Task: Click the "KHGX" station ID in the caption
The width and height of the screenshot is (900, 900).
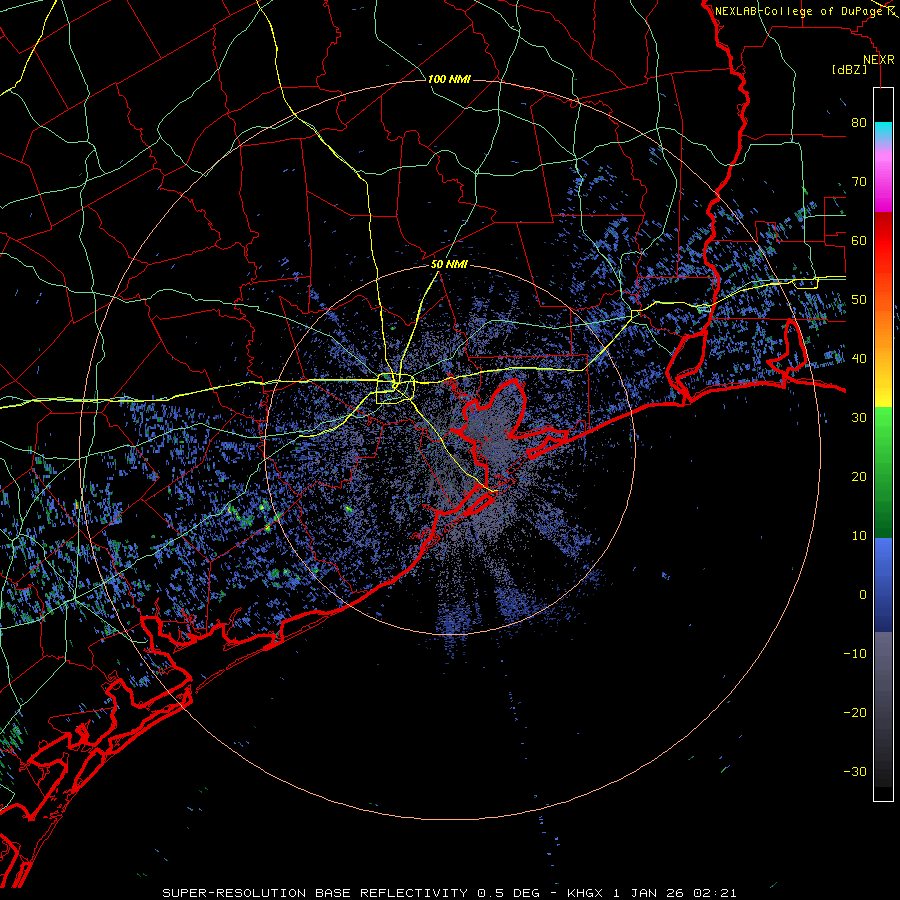Action: coord(587,893)
